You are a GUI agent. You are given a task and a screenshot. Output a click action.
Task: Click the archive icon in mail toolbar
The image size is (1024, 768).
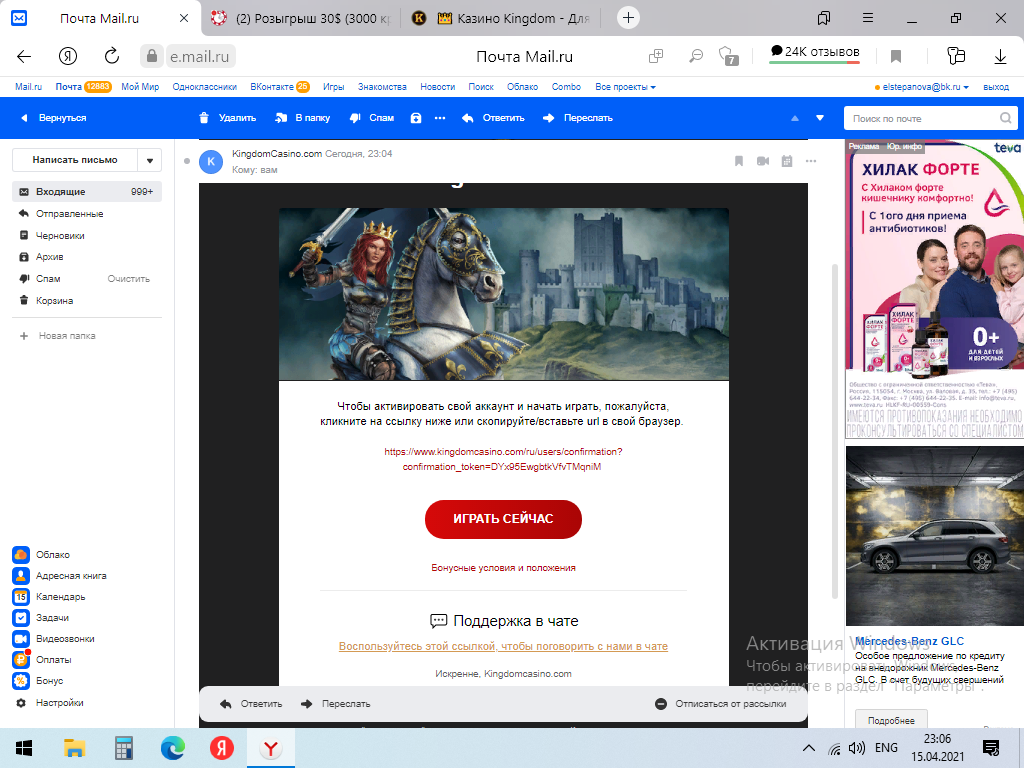pos(416,118)
